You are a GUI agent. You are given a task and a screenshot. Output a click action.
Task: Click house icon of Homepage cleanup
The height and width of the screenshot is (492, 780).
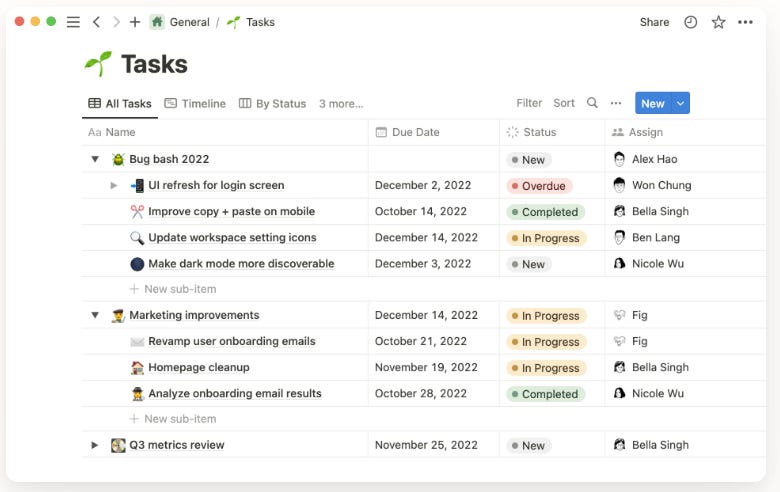pyautogui.click(x=137, y=368)
